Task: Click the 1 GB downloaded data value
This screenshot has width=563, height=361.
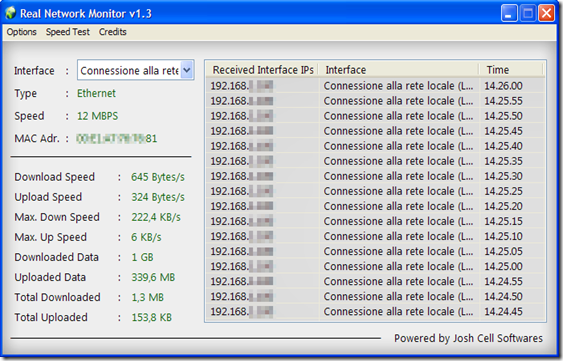Action: (x=142, y=258)
